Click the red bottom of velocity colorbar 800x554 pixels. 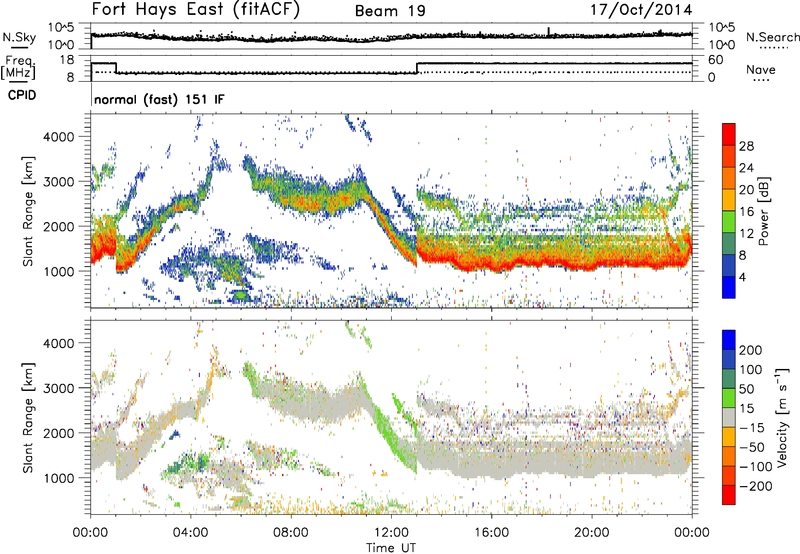coord(729,495)
